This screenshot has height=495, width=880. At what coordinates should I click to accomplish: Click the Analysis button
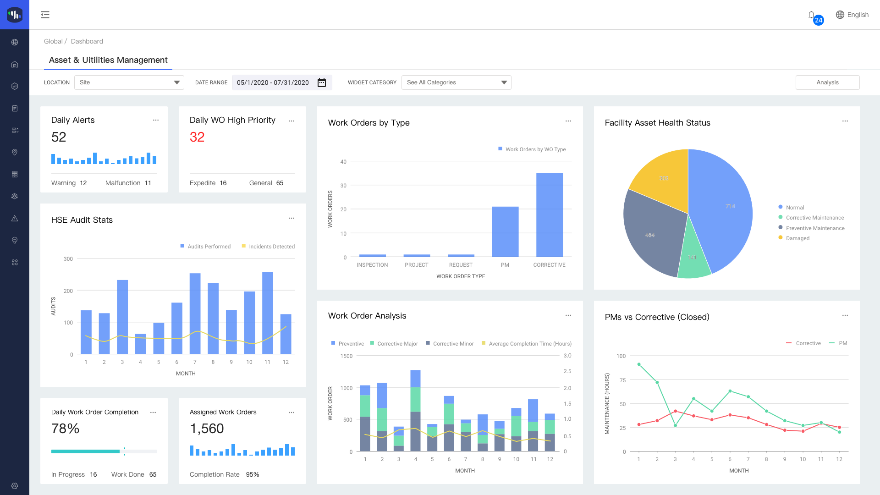827,82
